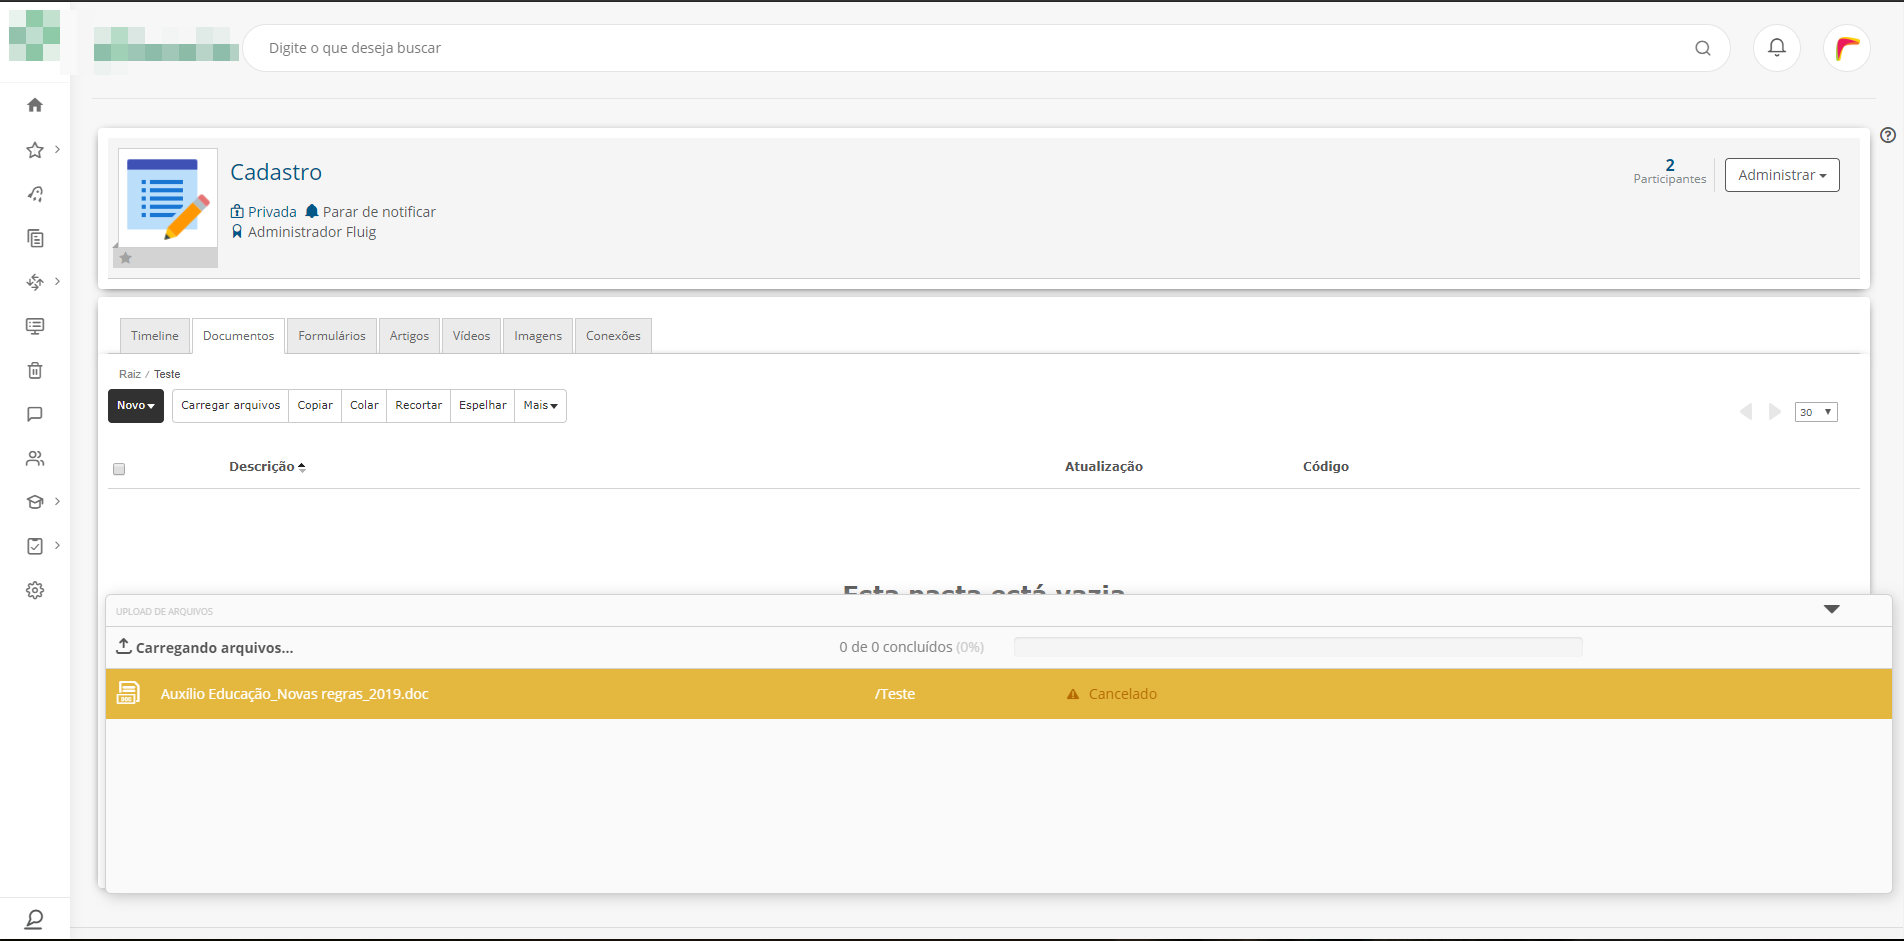Open the user profile avatar
Image resolution: width=1904 pixels, height=941 pixels.
1847,48
